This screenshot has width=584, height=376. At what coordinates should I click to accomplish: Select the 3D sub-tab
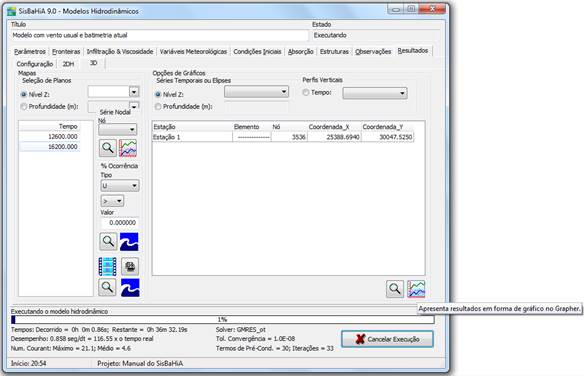tap(93, 63)
